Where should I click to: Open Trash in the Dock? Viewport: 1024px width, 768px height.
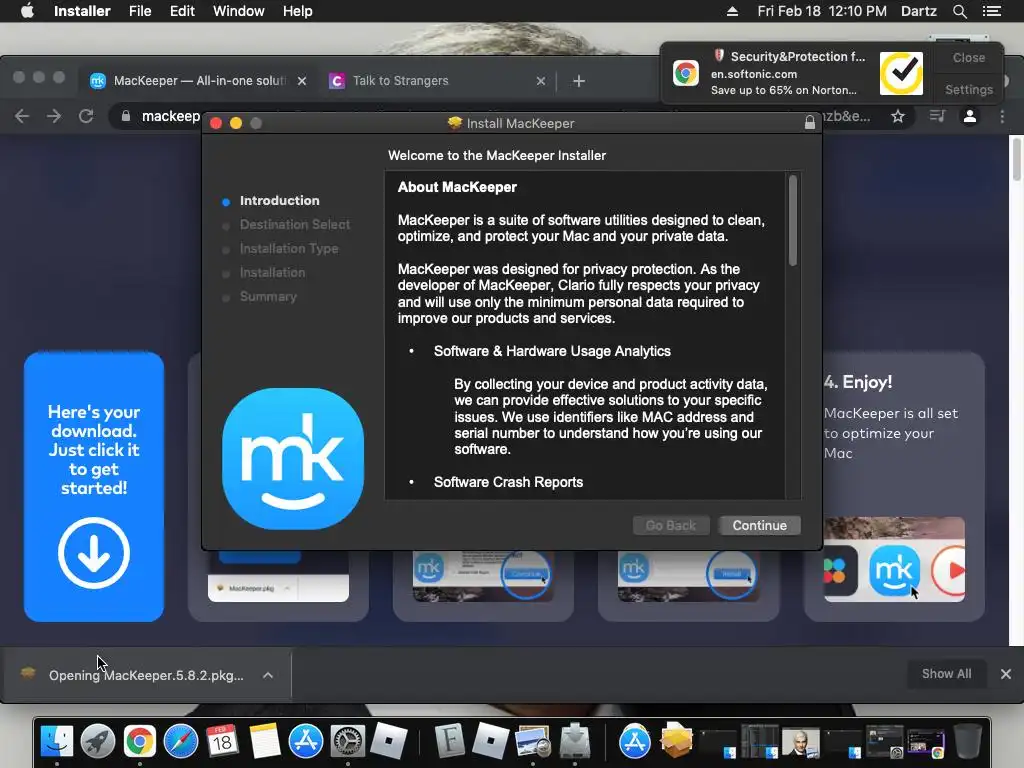coord(968,741)
